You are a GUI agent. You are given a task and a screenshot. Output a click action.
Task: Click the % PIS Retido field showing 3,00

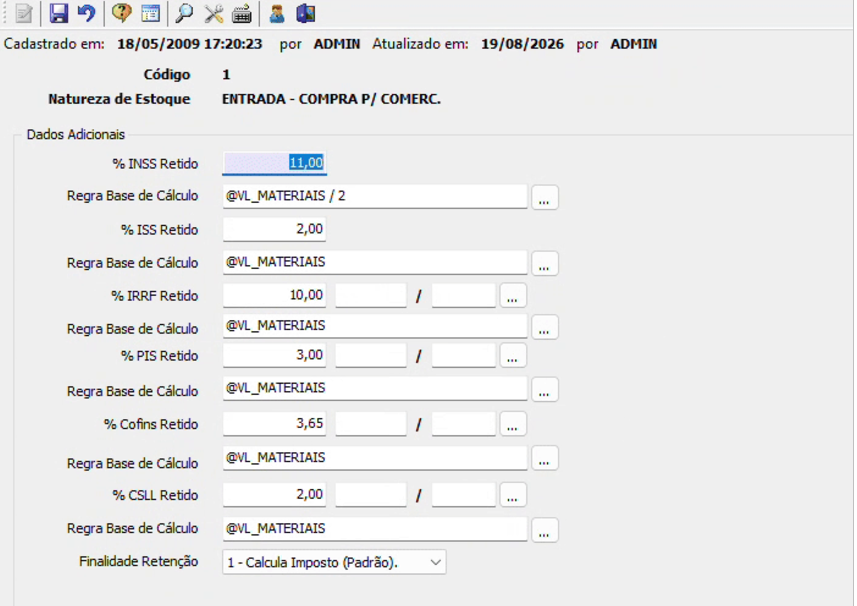click(274, 355)
